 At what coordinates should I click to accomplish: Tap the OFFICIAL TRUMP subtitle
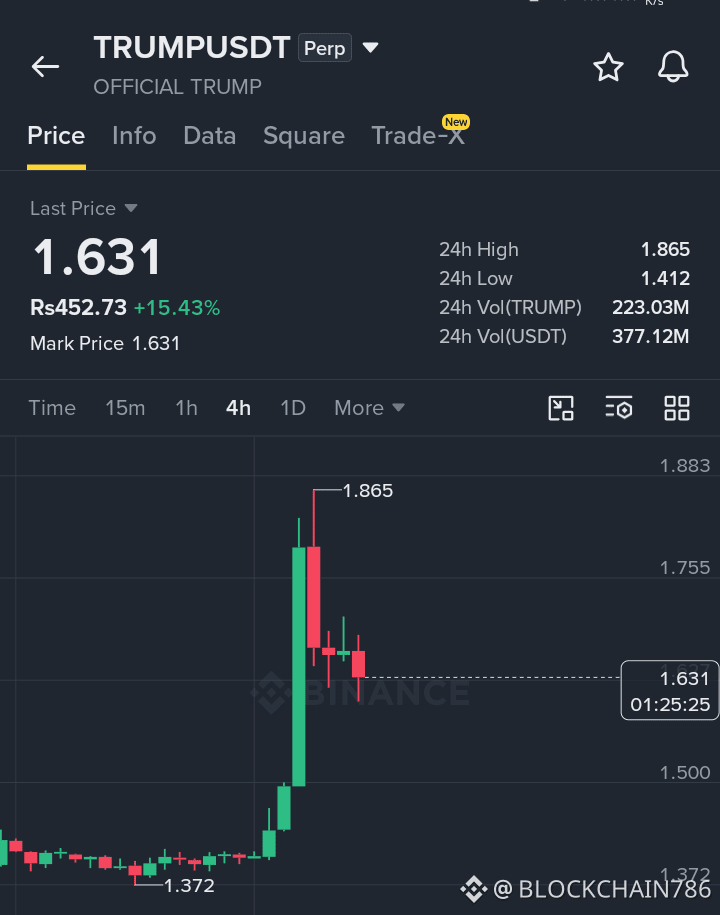pyautogui.click(x=177, y=87)
